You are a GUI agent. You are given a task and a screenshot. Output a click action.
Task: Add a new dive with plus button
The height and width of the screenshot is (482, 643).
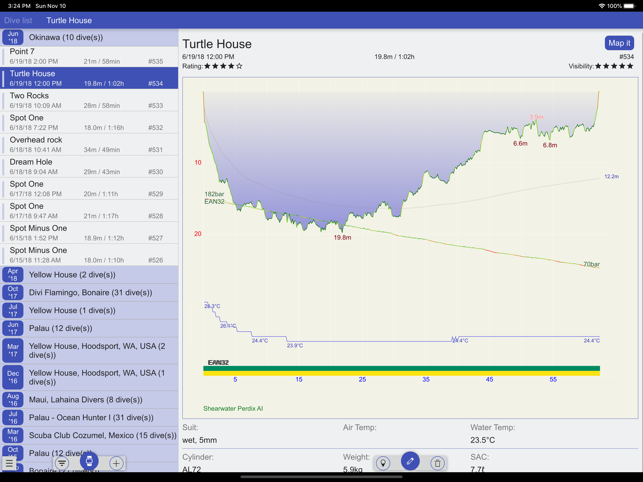[116, 463]
